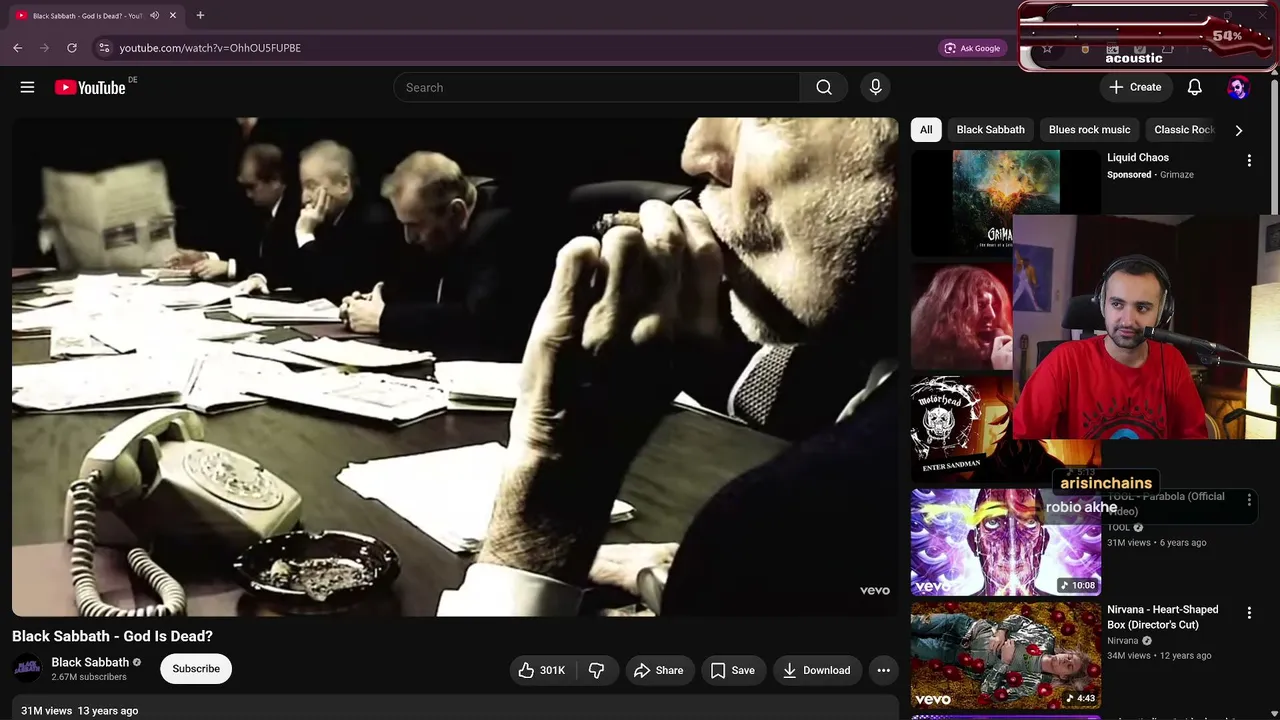The height and width of the screenshot is (720, 1280).
Task: Like the video with 301K likes
Action: 543,670
